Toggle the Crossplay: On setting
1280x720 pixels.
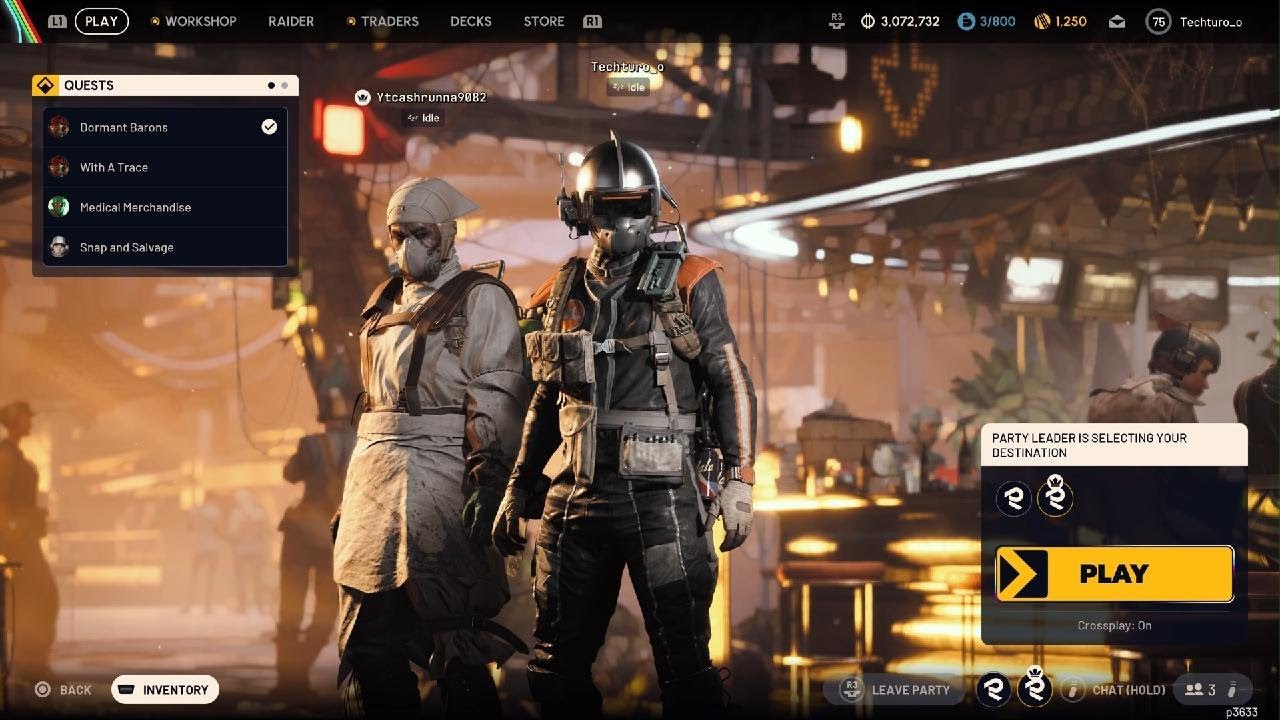(x=1114, y=626)
